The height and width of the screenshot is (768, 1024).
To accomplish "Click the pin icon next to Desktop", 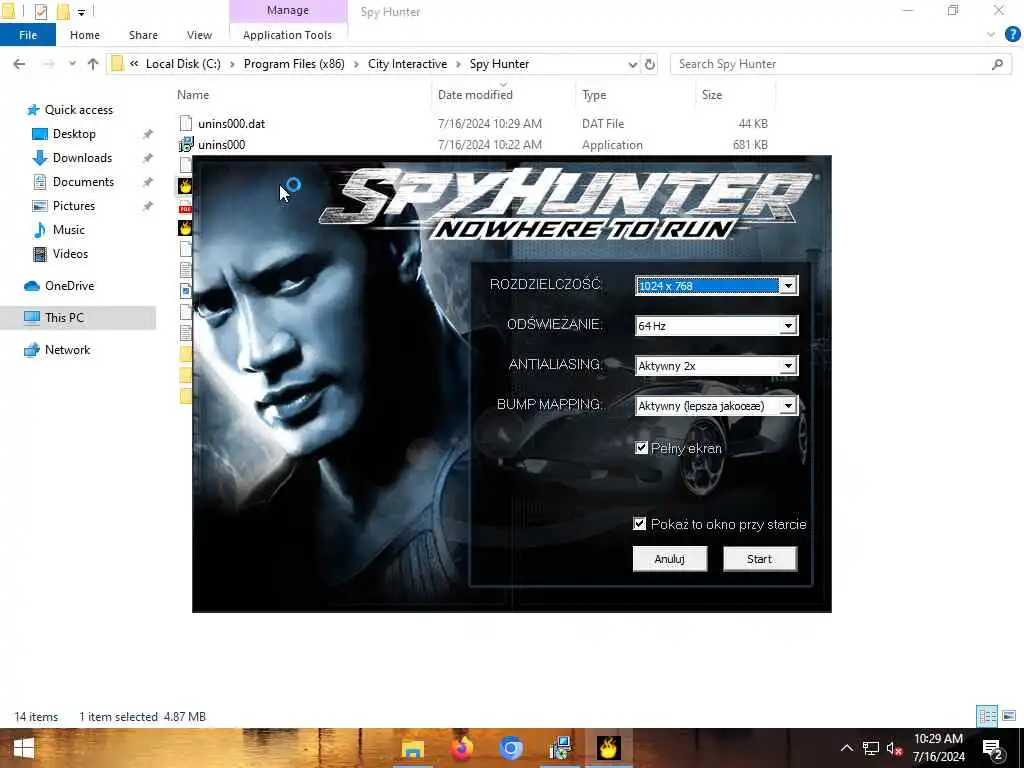I will (x=148, y=134).
